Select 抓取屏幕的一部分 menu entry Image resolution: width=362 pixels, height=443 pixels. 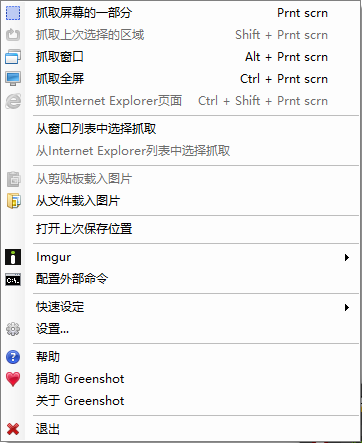point(181,13)
